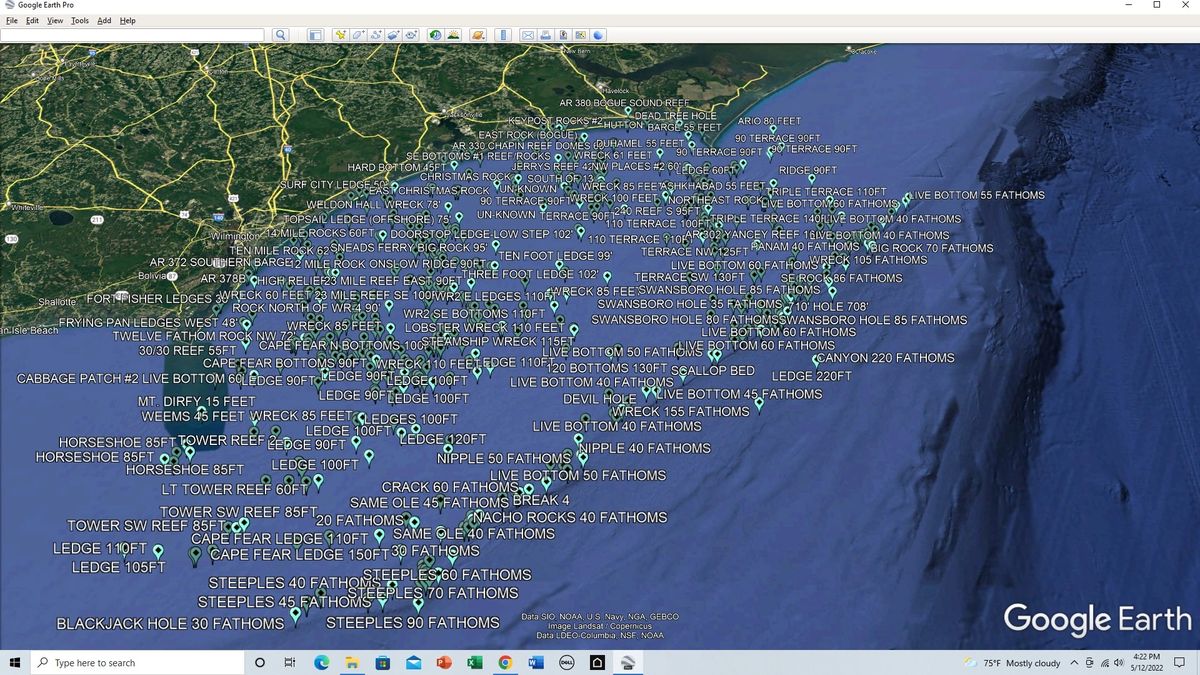Open the Email sharing option
This screenshot has height=675, width=1200.
(528, 35)
